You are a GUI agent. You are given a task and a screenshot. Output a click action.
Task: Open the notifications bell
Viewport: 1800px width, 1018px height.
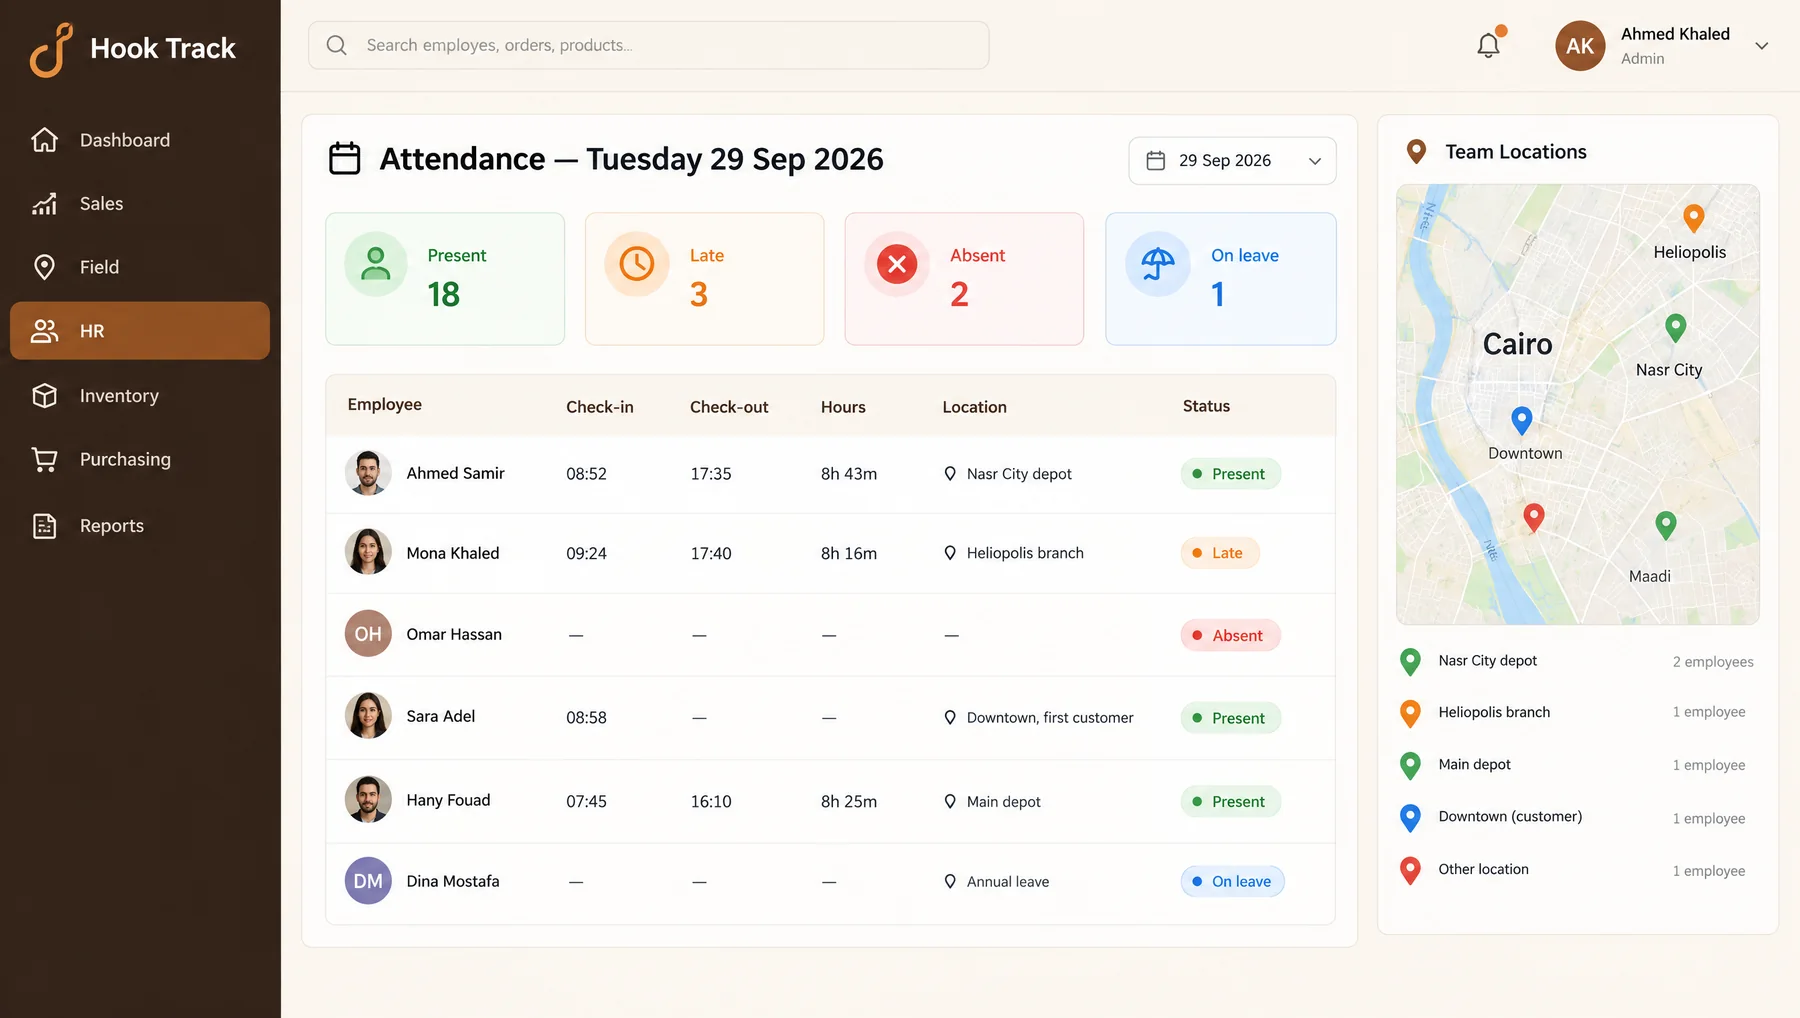pyautogui.click(x=1488, y=45)
